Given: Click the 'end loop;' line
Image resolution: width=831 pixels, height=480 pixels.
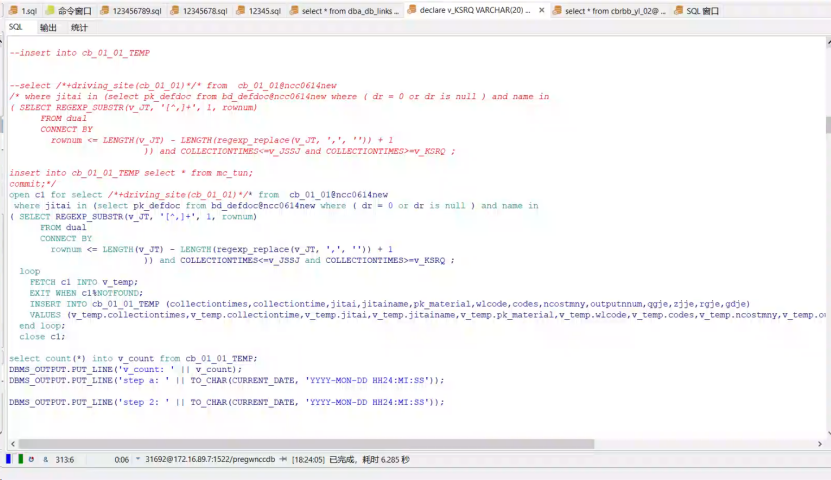Looking at the screenshot, I should 42,326.
